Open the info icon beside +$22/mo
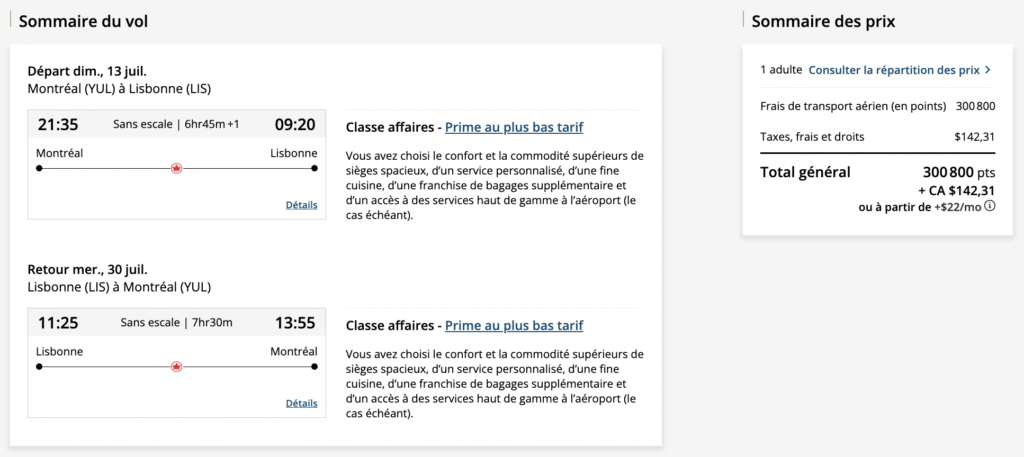This screenshot has width=1024, height=457. (990, 206)
